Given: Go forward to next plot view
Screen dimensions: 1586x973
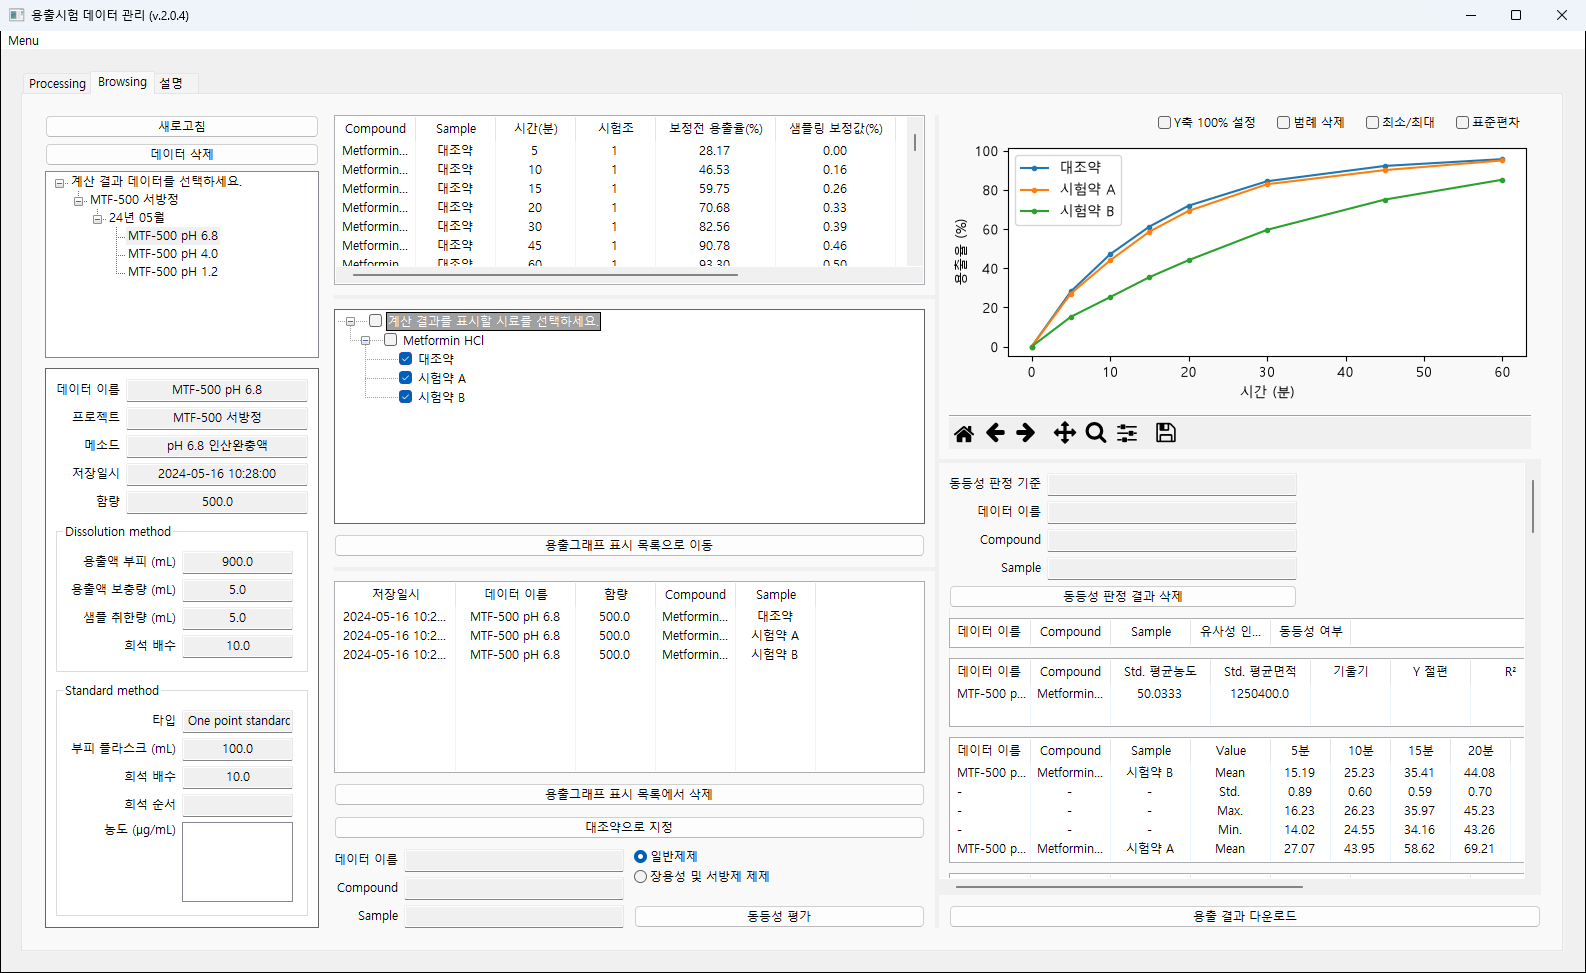Looking at the screenshot, I should 1026,433.
